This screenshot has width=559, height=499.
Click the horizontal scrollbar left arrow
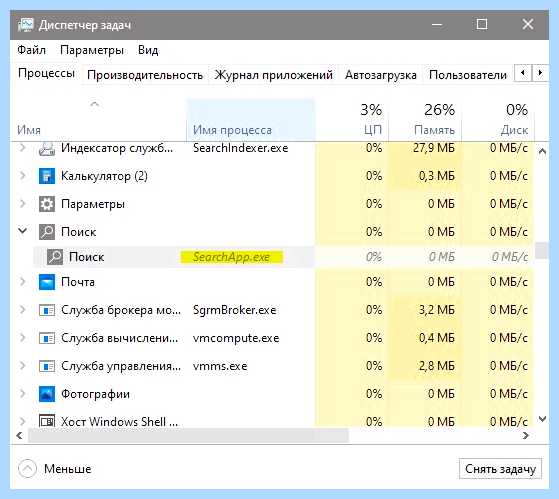[x=20, y=436]
